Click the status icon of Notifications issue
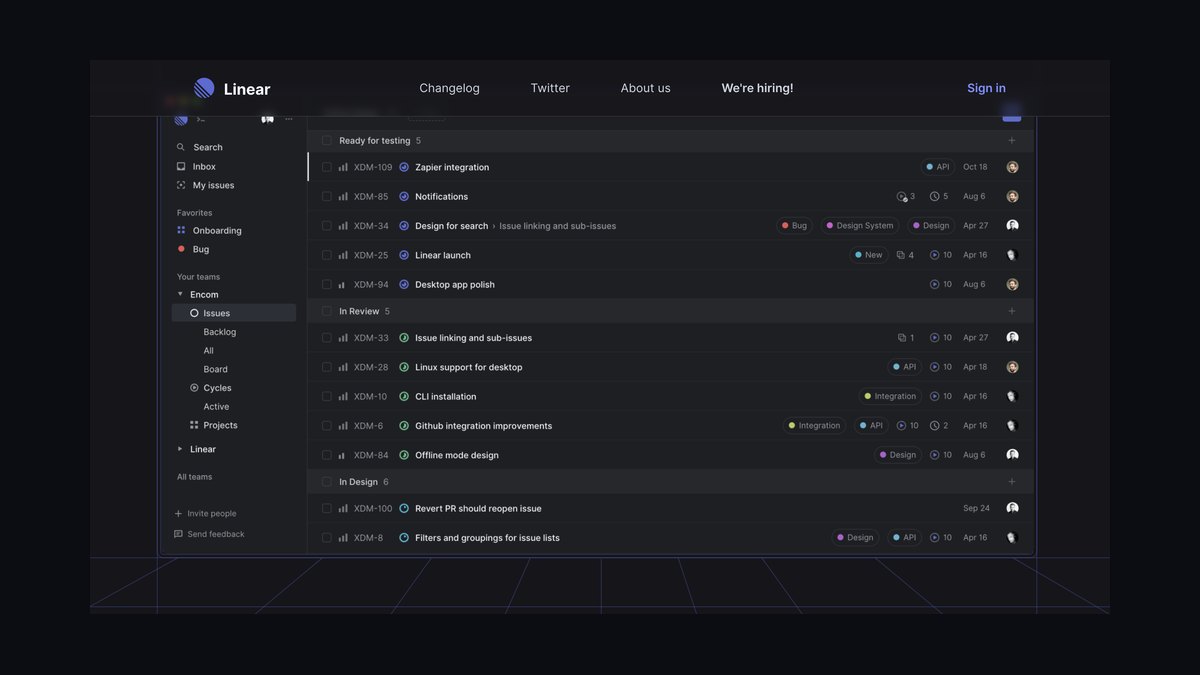The height and width of the screenshot is (675, 1200). click(x=404, y=196)
